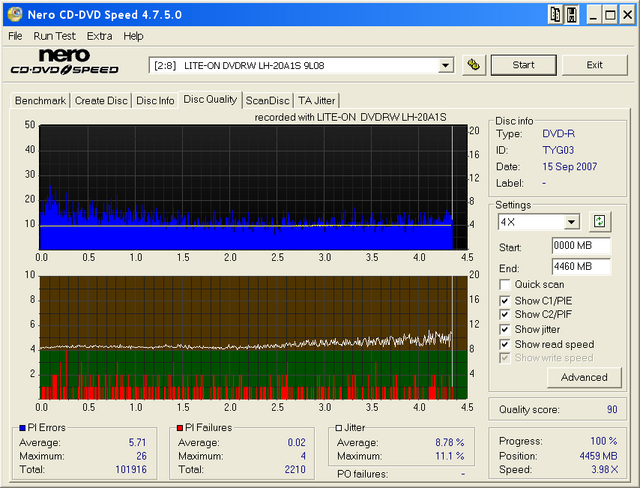Open the Run Test menu

coord(54,36)
